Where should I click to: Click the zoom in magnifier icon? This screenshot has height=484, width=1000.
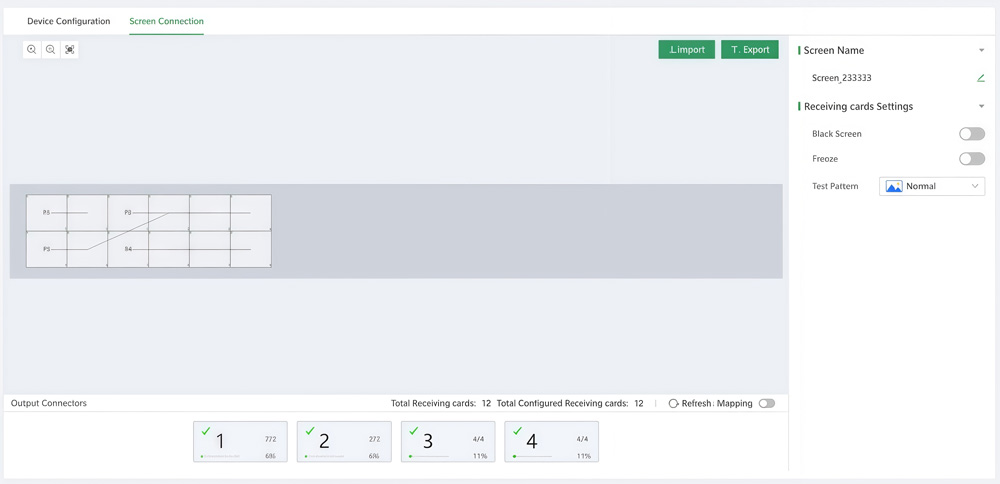click(x=32, y=49)
